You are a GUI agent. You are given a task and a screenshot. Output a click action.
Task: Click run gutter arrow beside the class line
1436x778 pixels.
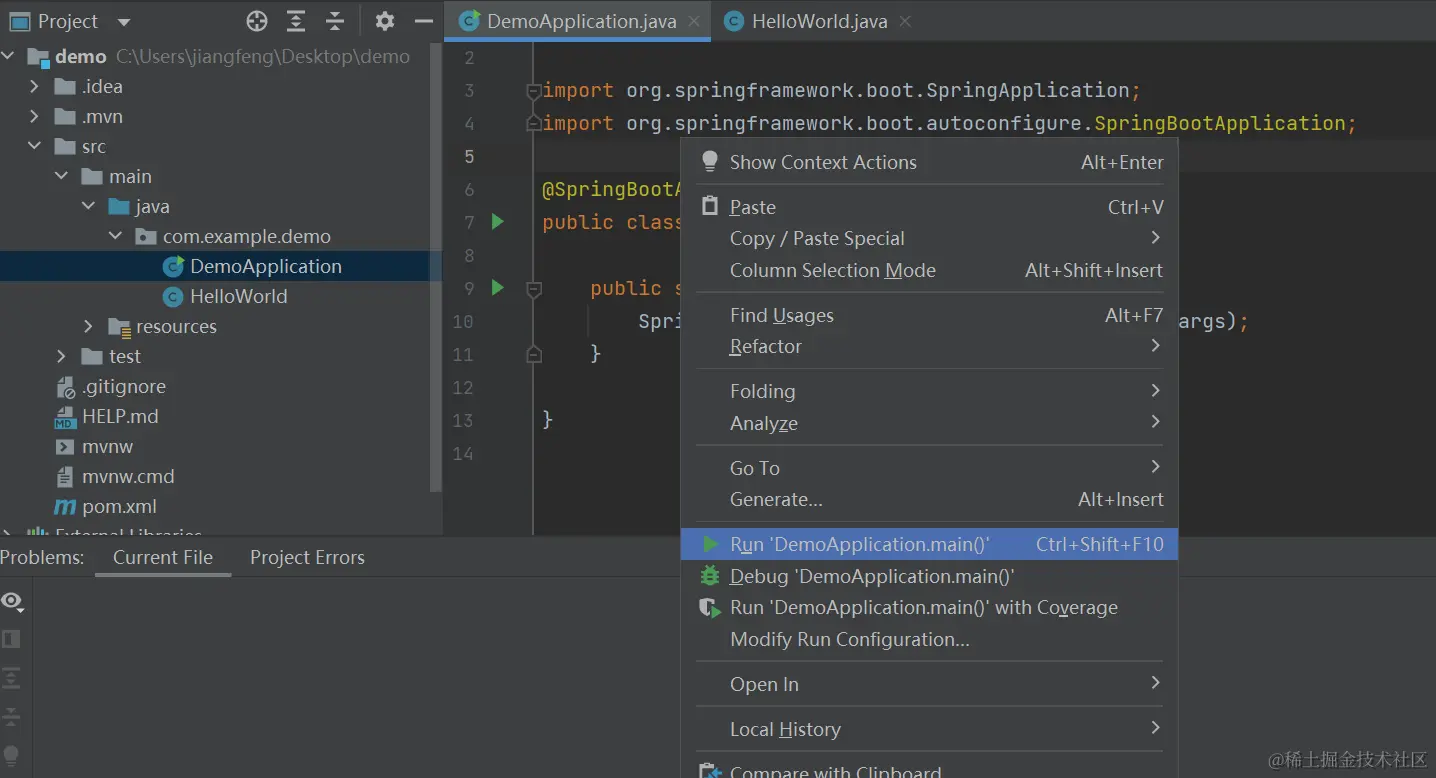pos(498,222)
